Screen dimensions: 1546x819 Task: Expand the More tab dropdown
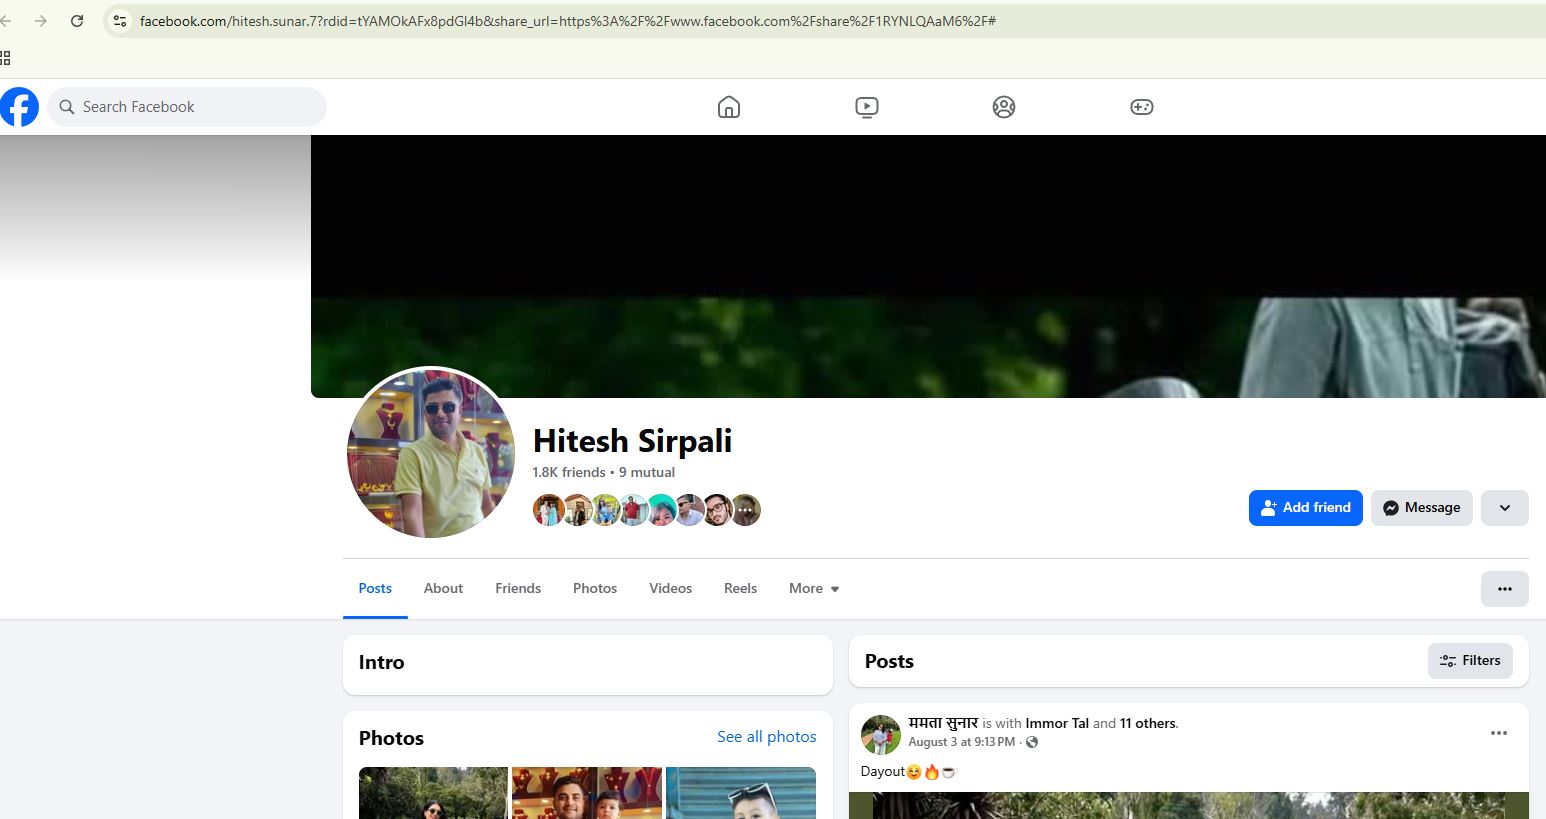pyautogui.click(x=814, y=588)
